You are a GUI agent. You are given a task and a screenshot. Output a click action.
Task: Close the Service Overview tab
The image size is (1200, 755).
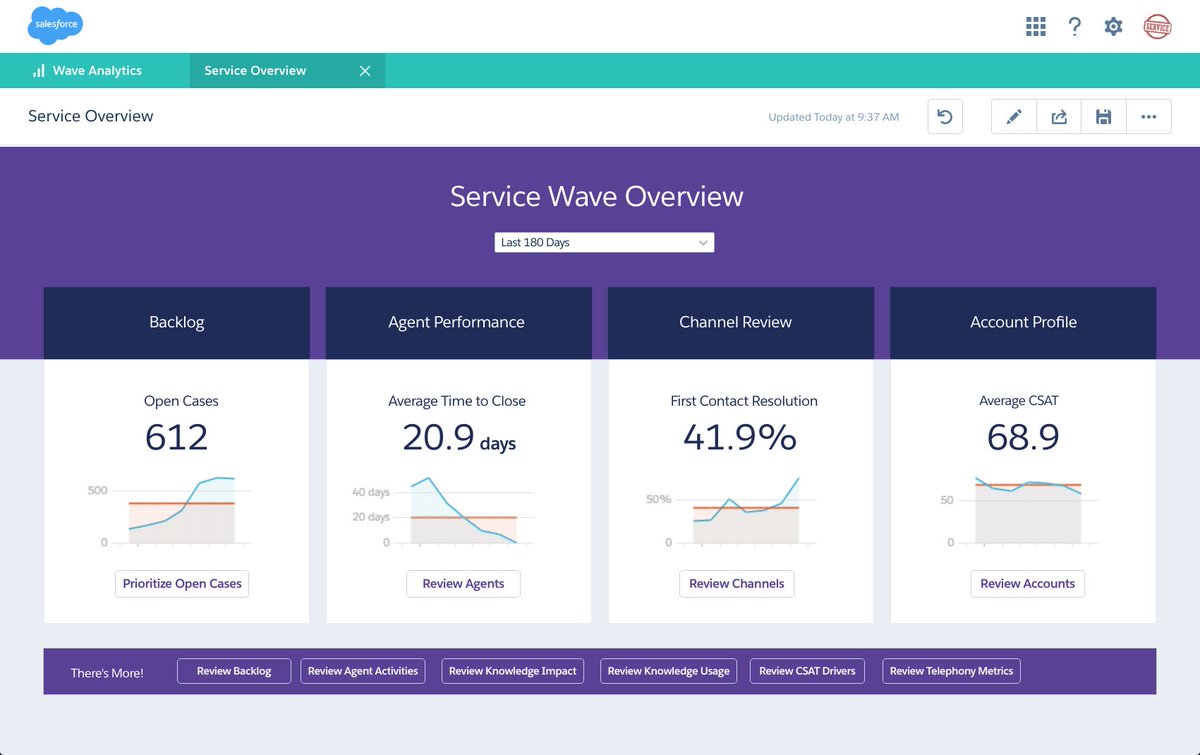coord(365,71)
